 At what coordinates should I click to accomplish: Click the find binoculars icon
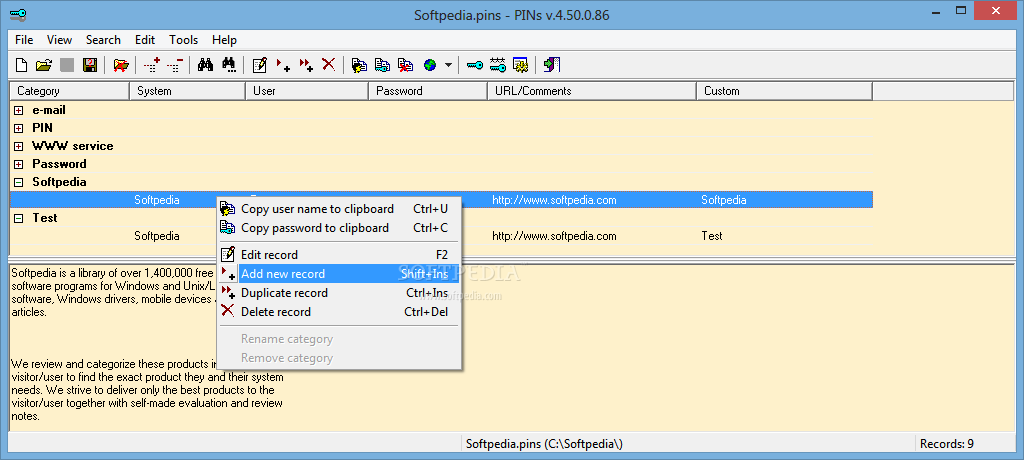pyautogui.click(x=205, y=65)
